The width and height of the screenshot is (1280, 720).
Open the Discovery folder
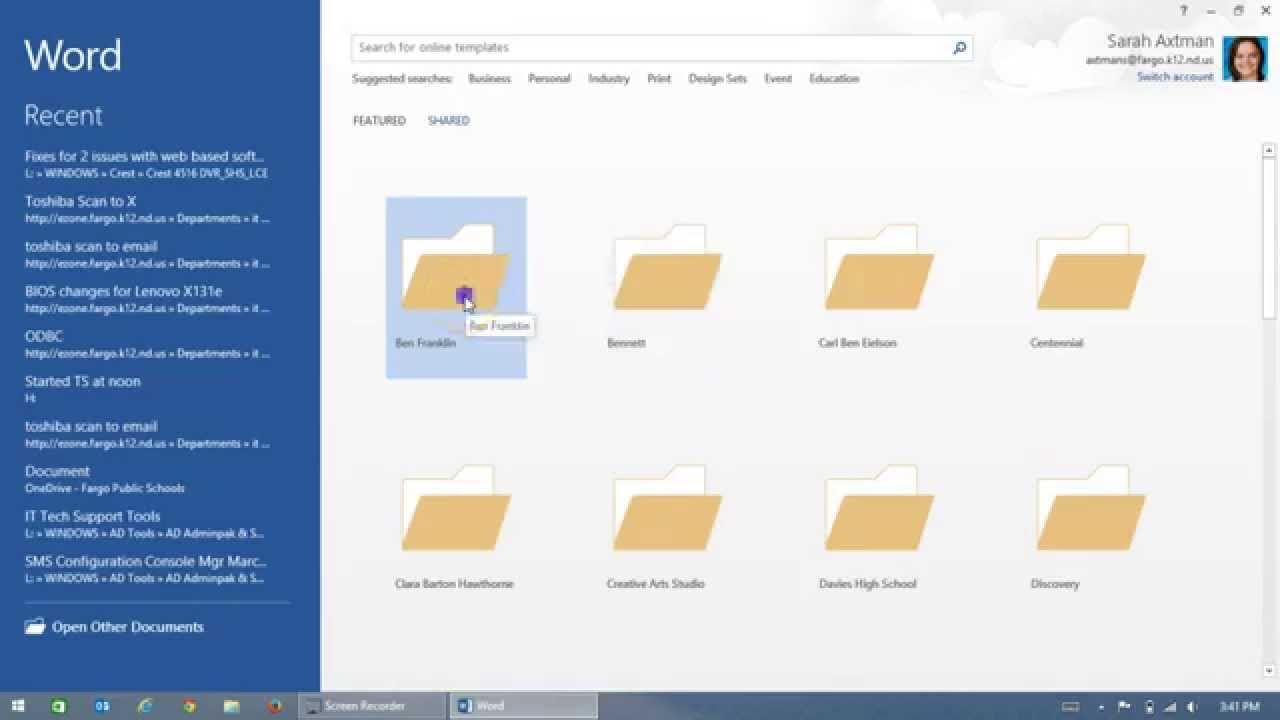[1092, 528]
